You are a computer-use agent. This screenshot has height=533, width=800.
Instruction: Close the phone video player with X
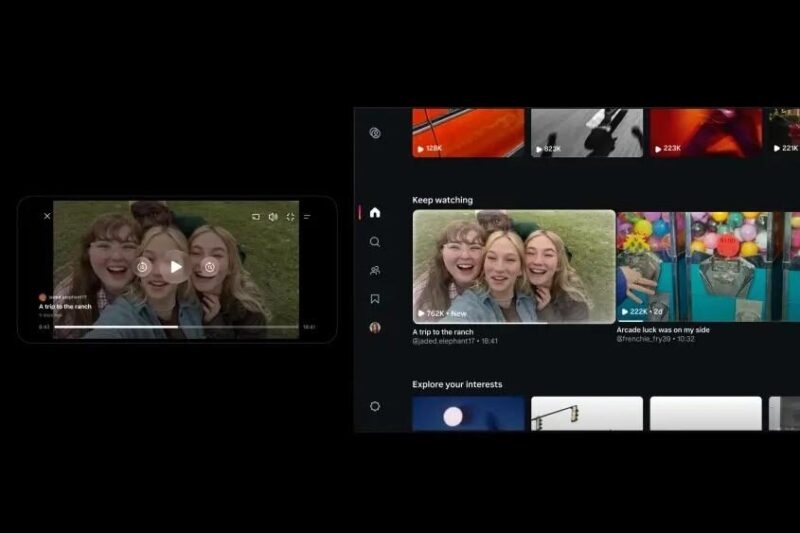[47, 216]
